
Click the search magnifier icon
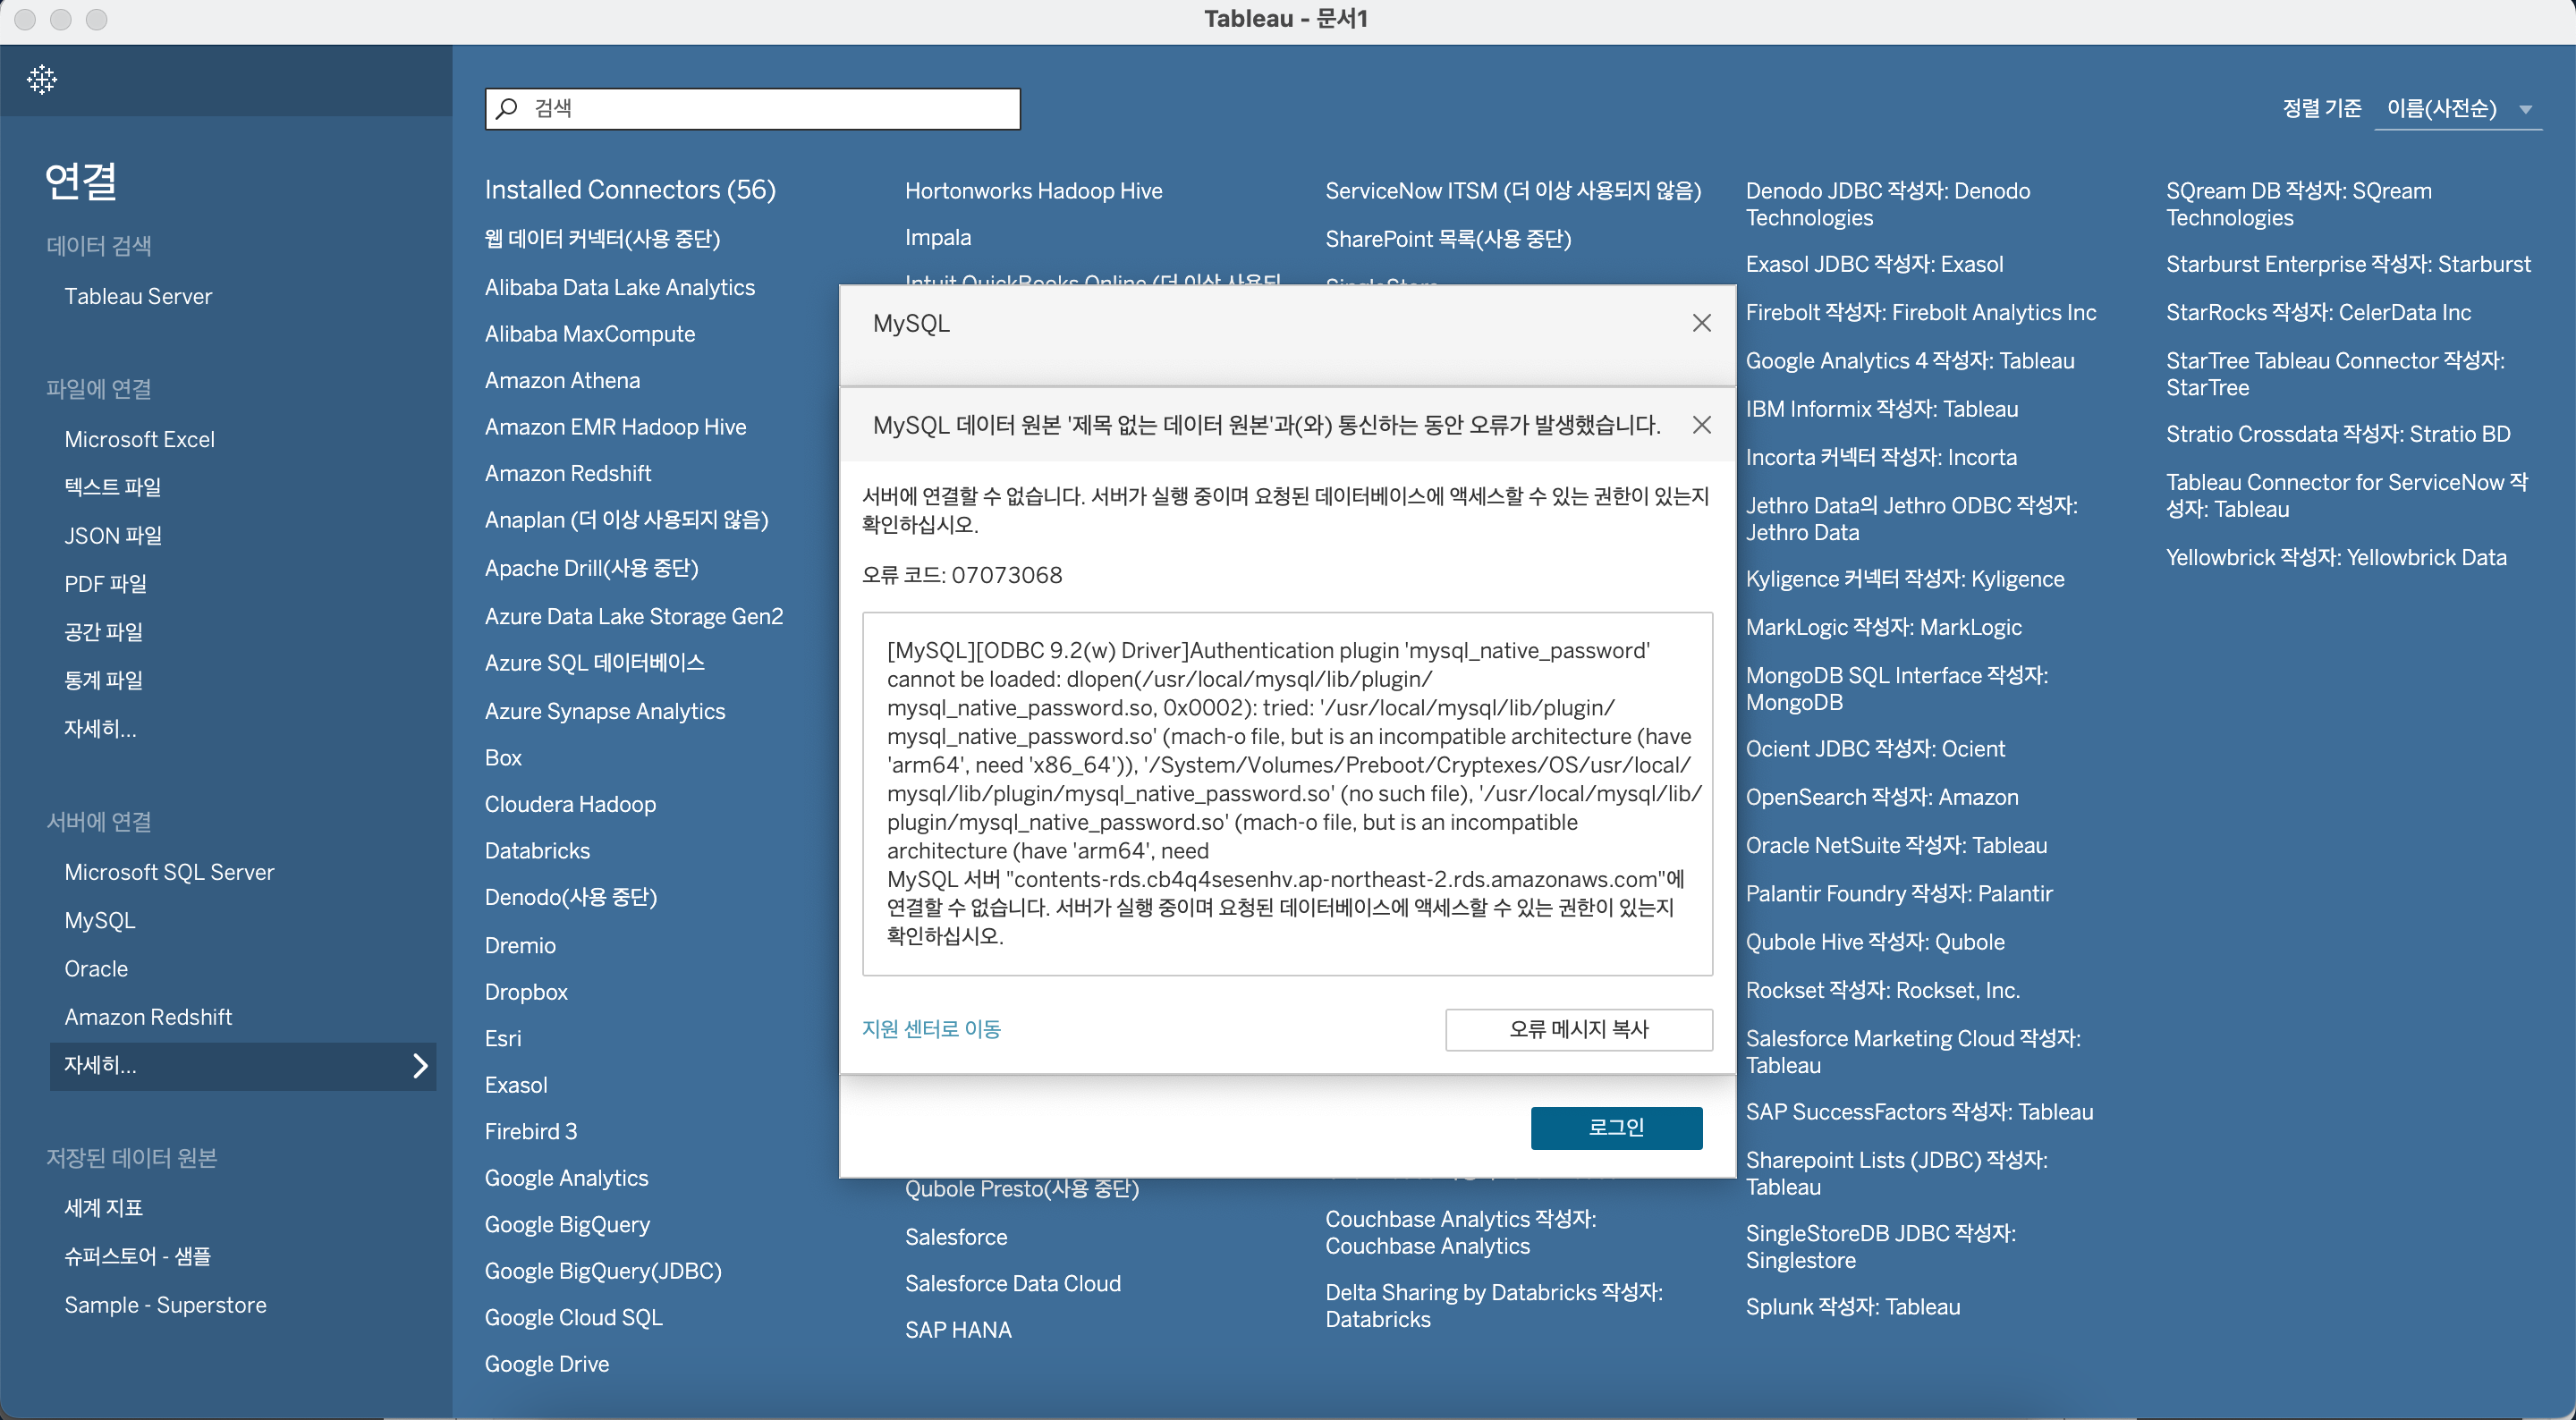tap(507, 108)
